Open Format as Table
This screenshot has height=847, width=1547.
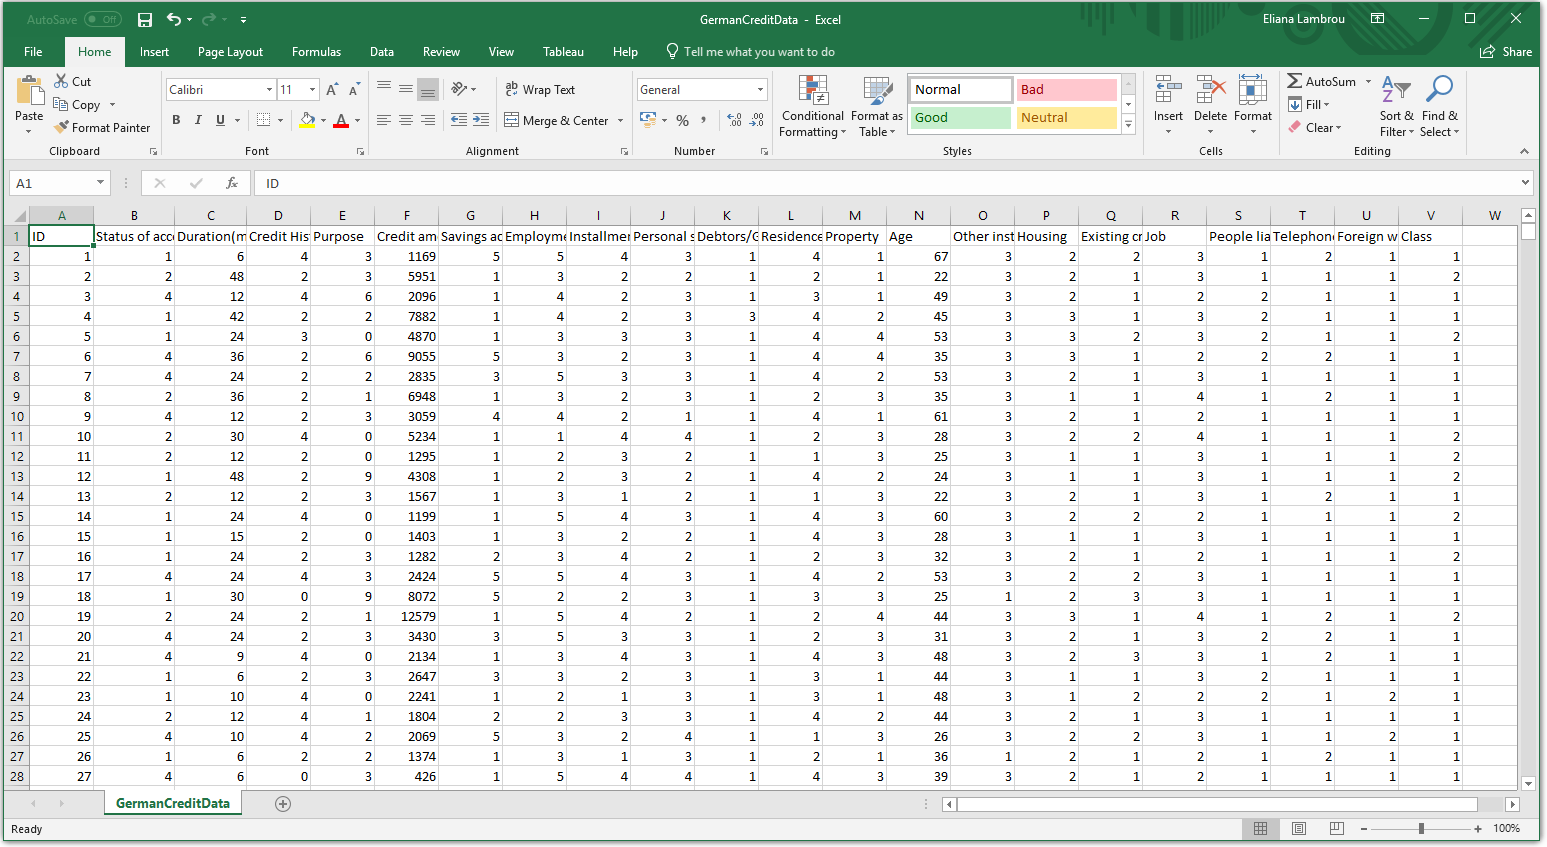click(x=876, y=107)
